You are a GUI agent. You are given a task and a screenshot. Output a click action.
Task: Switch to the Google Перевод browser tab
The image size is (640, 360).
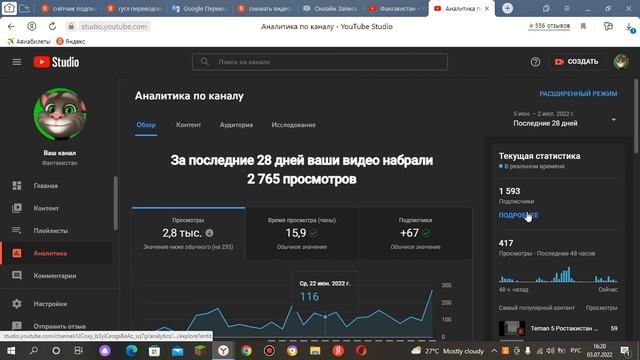pyautogui.click(x=200, y=9)
